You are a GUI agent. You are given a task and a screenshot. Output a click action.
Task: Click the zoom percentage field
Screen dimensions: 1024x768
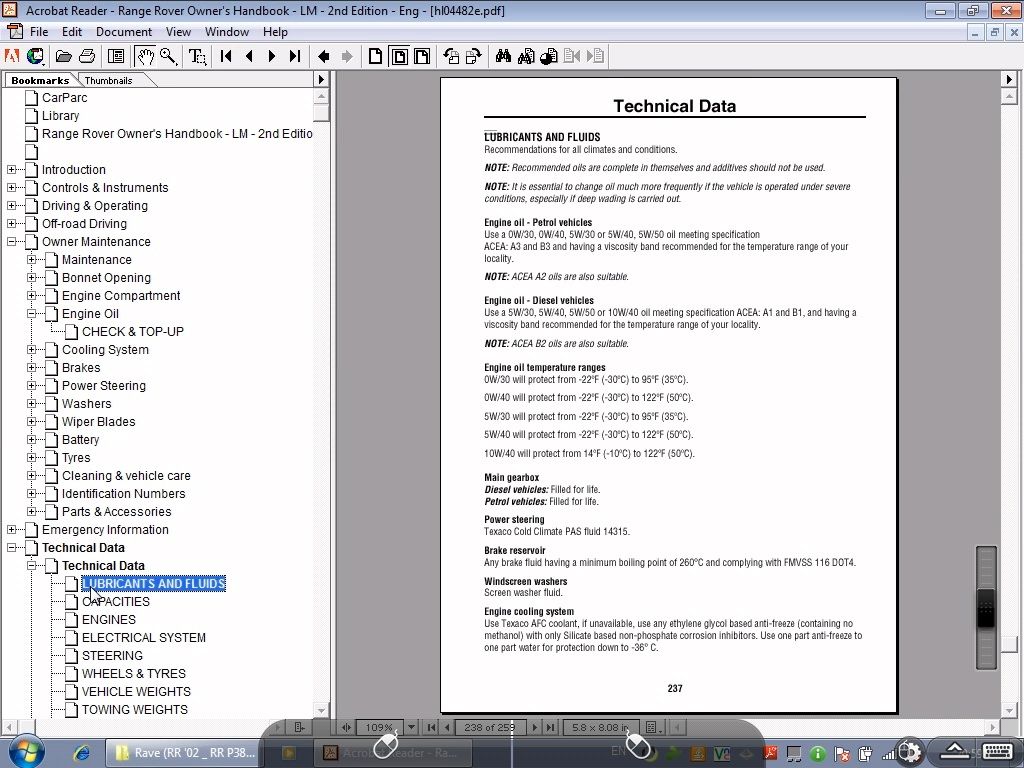[x=379, y=727]
